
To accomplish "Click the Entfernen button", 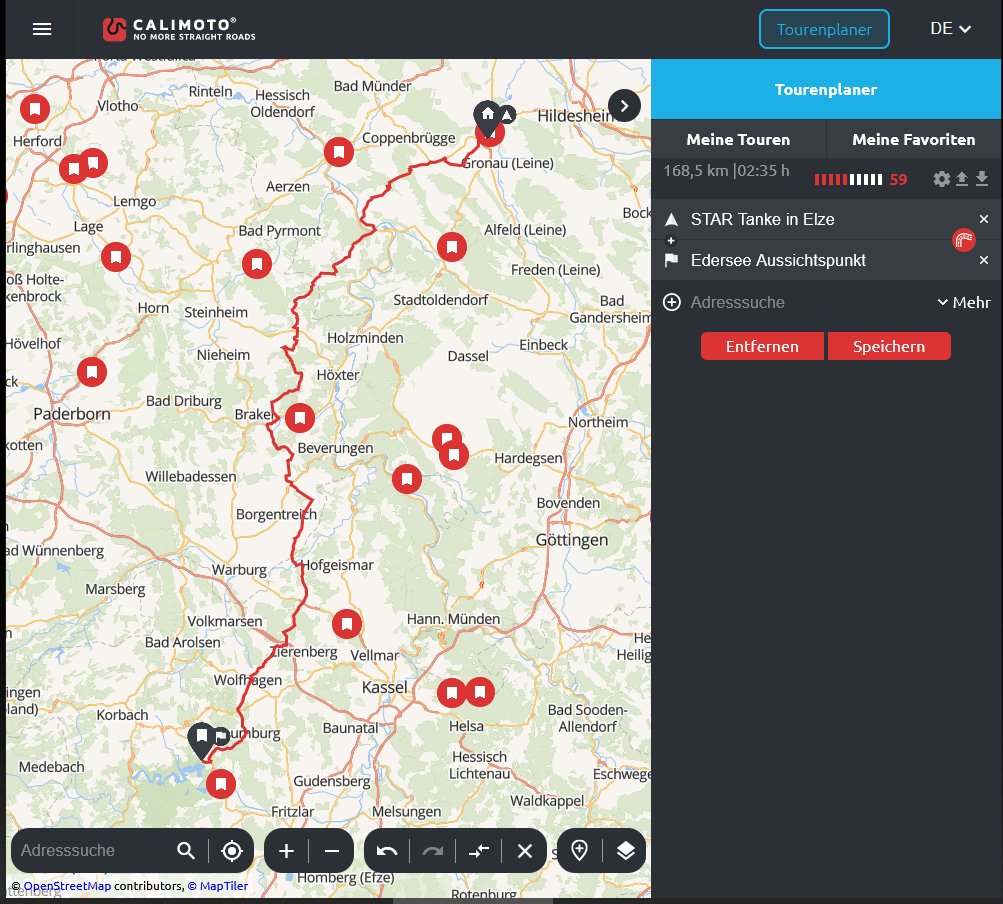I will [x=762, y=347].
